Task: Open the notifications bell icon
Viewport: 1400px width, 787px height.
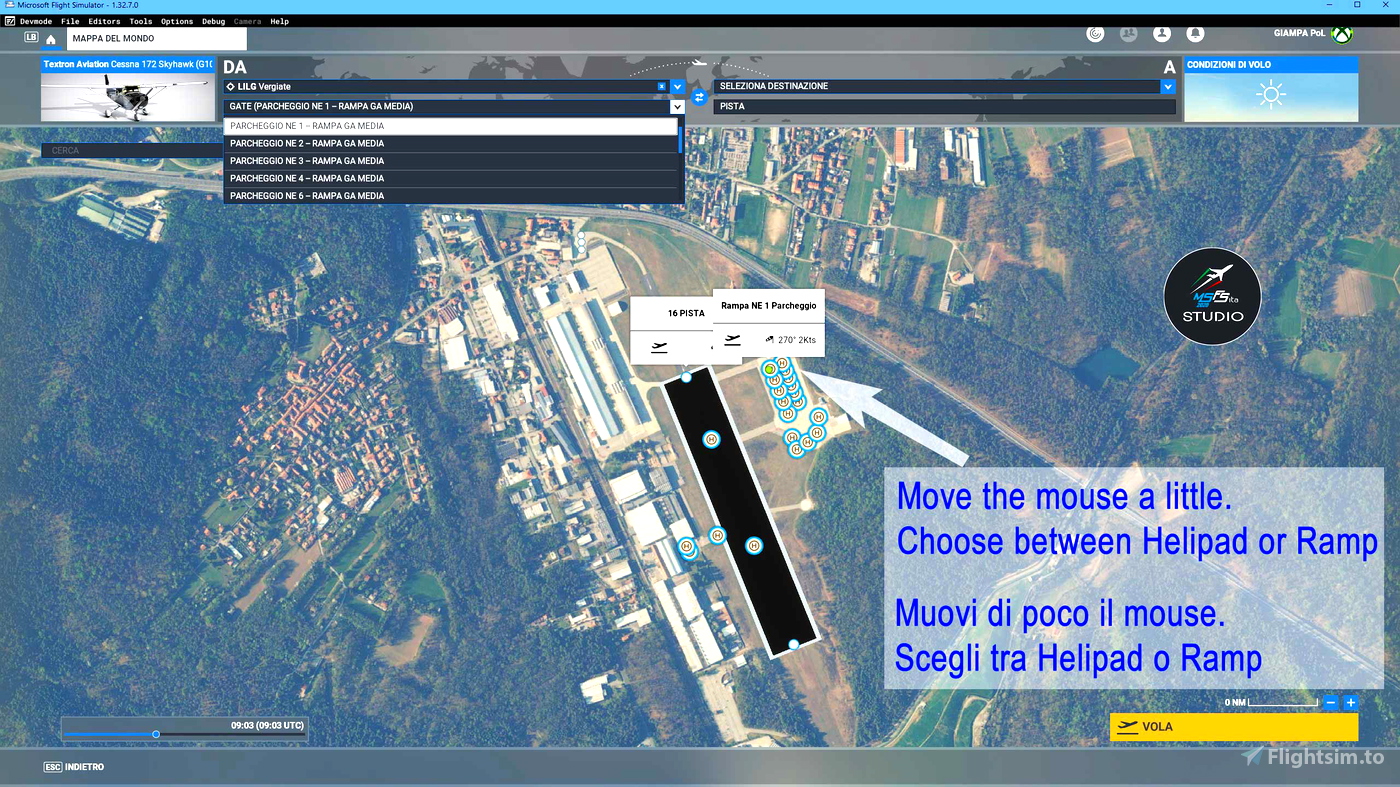Action: pyautogui.click(x=1195, y=34)
